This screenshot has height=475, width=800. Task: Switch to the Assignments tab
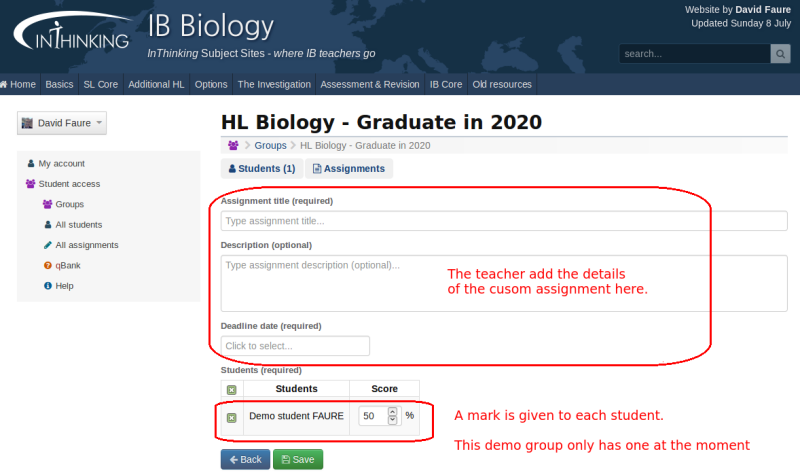pos(348,169)
